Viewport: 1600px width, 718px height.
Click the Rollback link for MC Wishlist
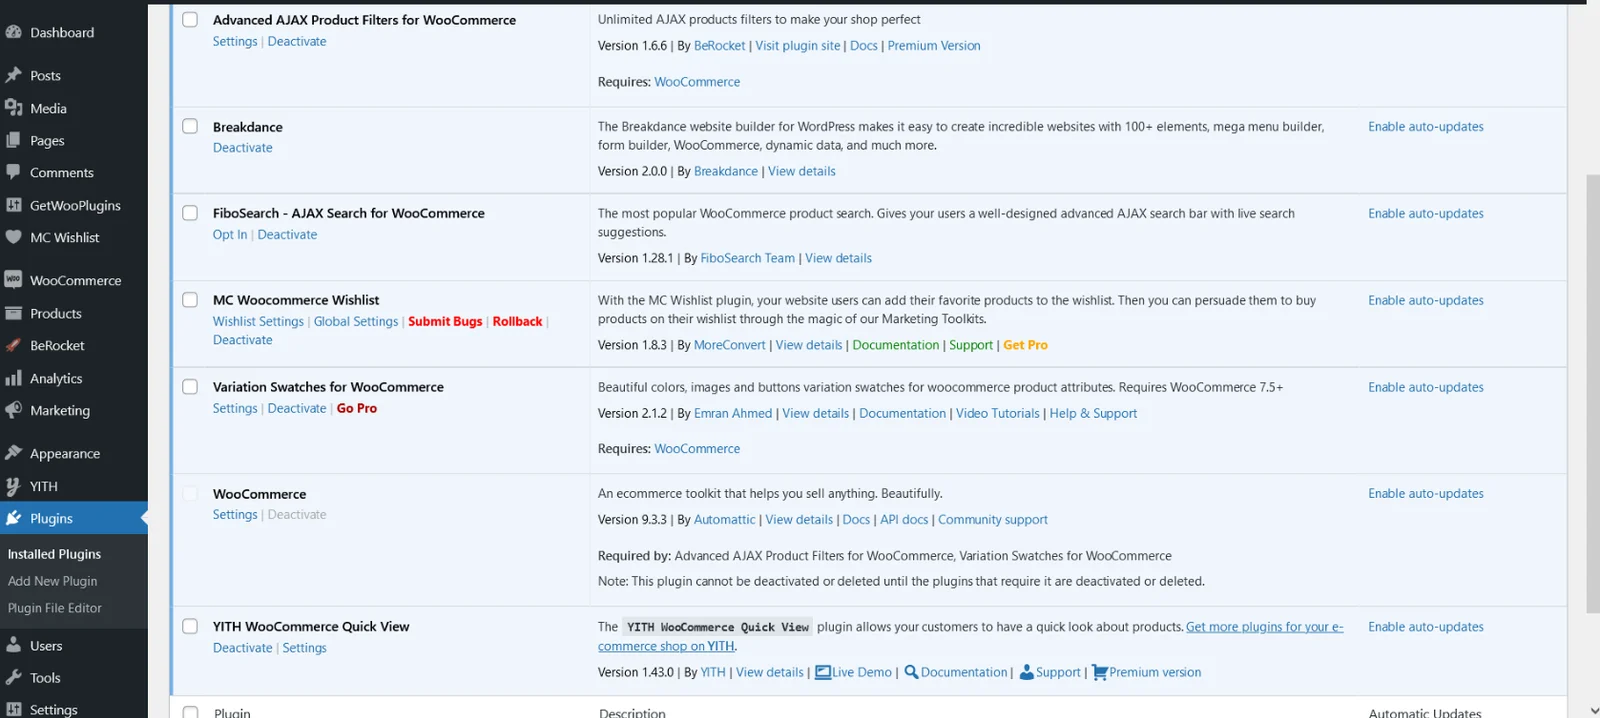(517, 322)
